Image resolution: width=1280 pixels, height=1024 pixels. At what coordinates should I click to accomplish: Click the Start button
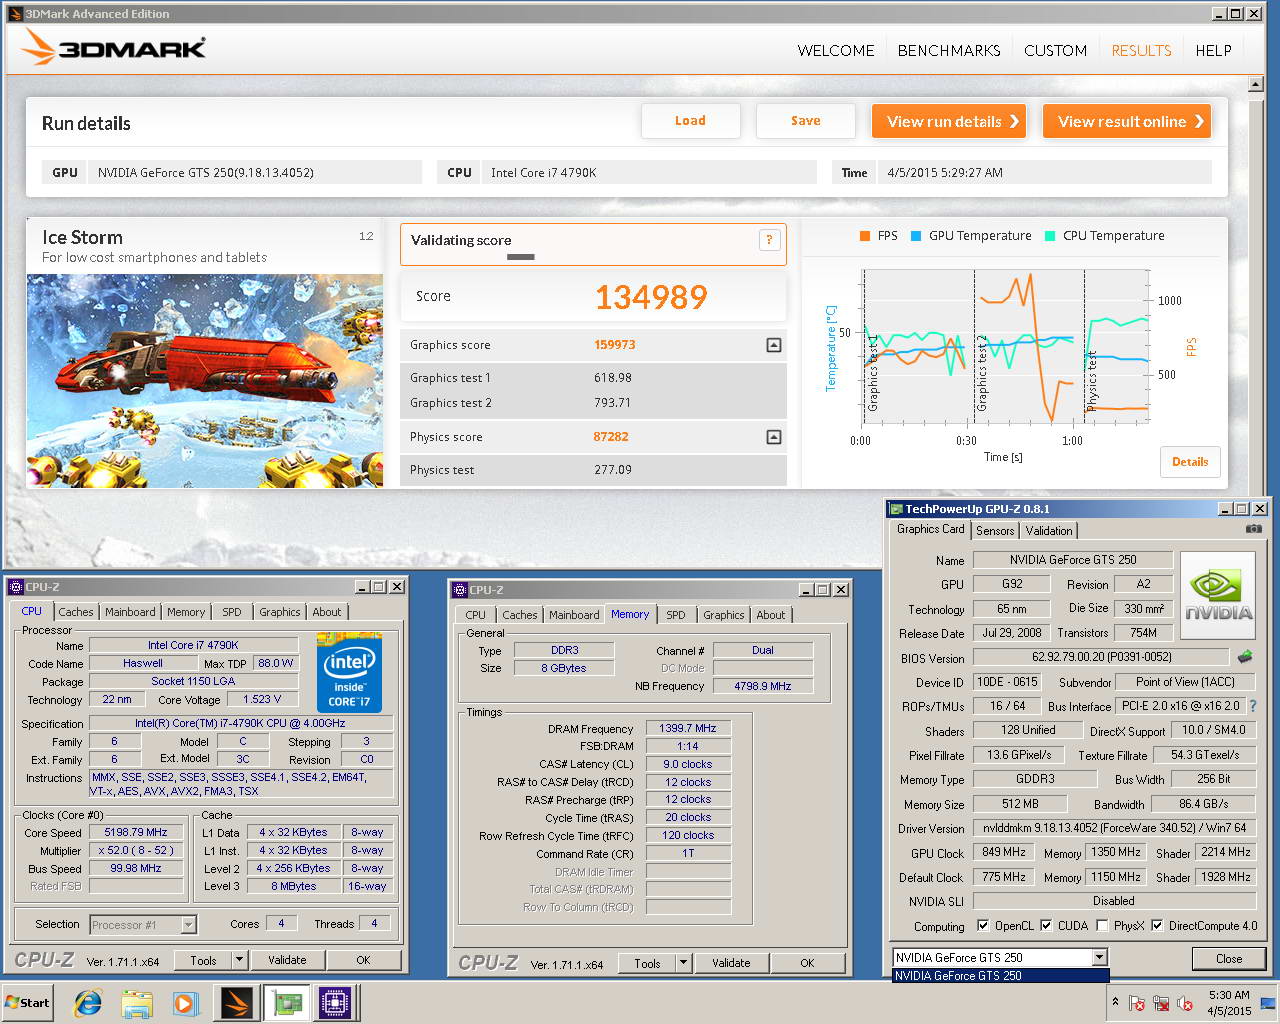pyautogui.click(x=28, y=1003)
